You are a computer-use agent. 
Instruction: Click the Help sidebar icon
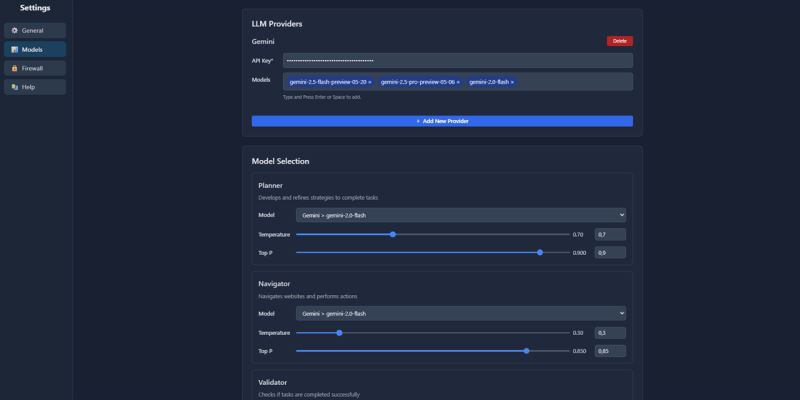pyautogui.click(x=14, y=87)
